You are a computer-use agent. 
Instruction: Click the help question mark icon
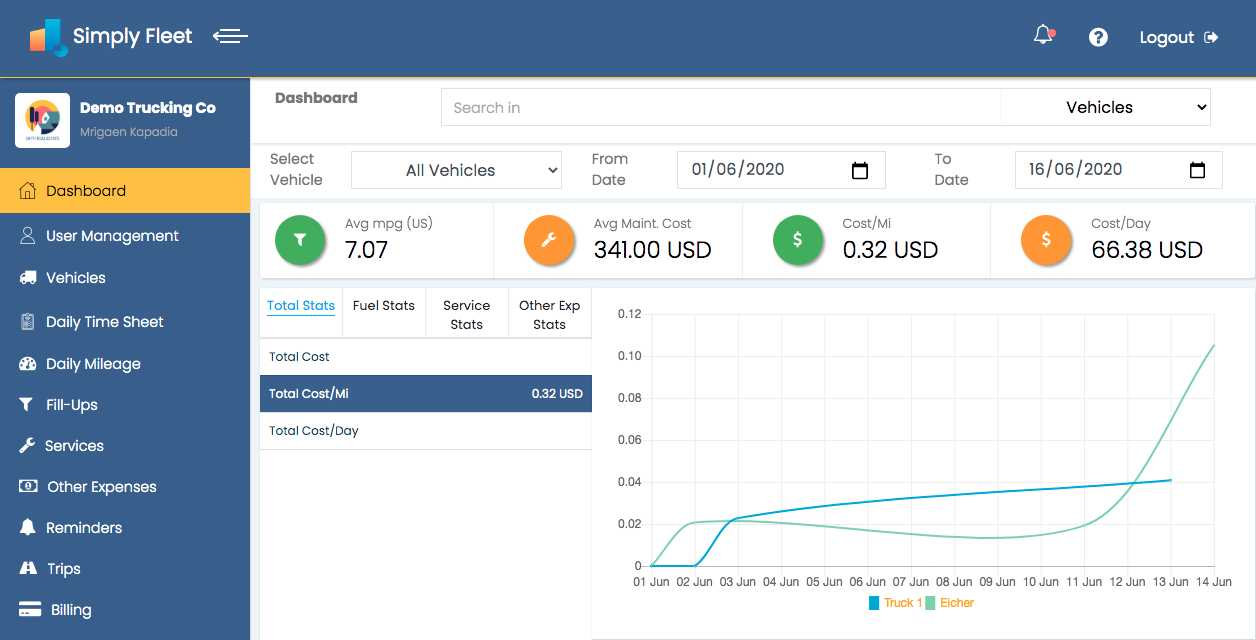click(x=1098, y=37)
